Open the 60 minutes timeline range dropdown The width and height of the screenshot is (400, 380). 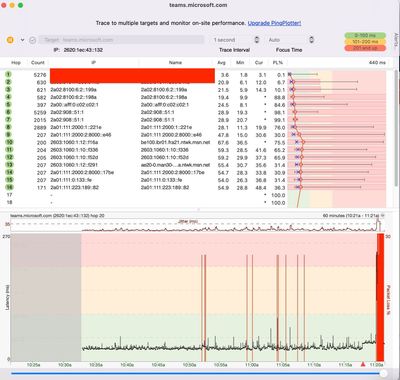pos(383,216)
